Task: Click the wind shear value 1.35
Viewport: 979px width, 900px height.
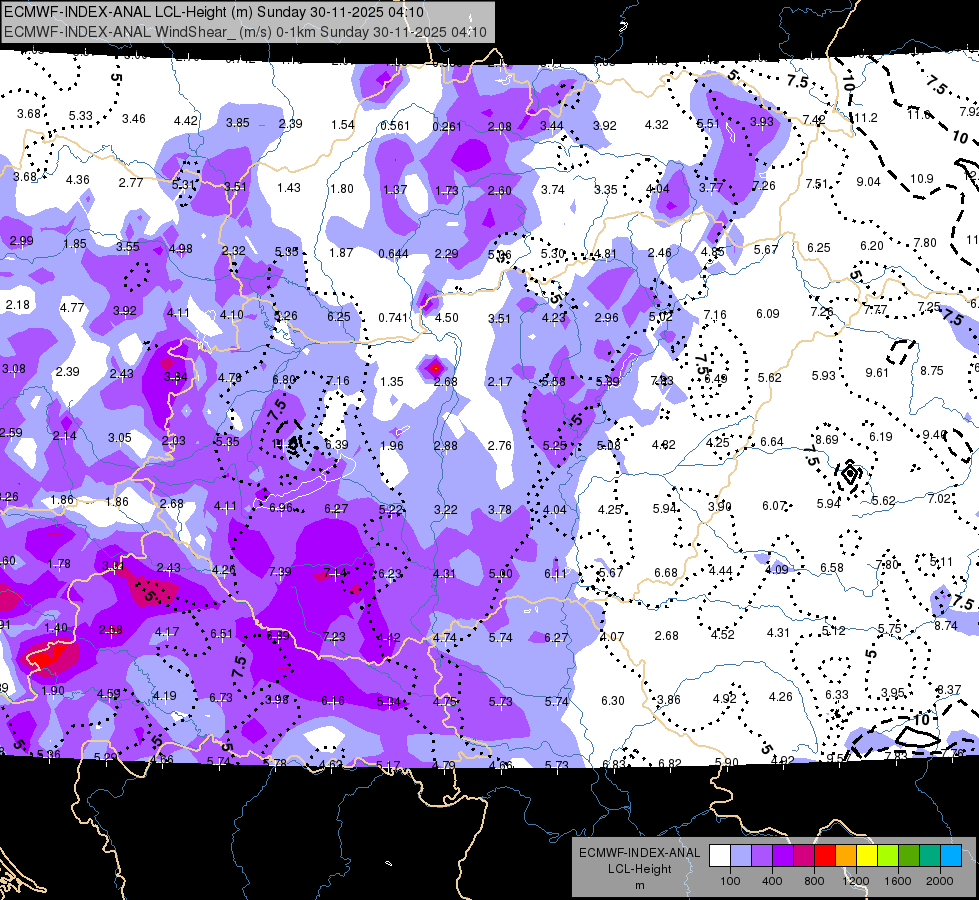Action: tap(392, 382)
